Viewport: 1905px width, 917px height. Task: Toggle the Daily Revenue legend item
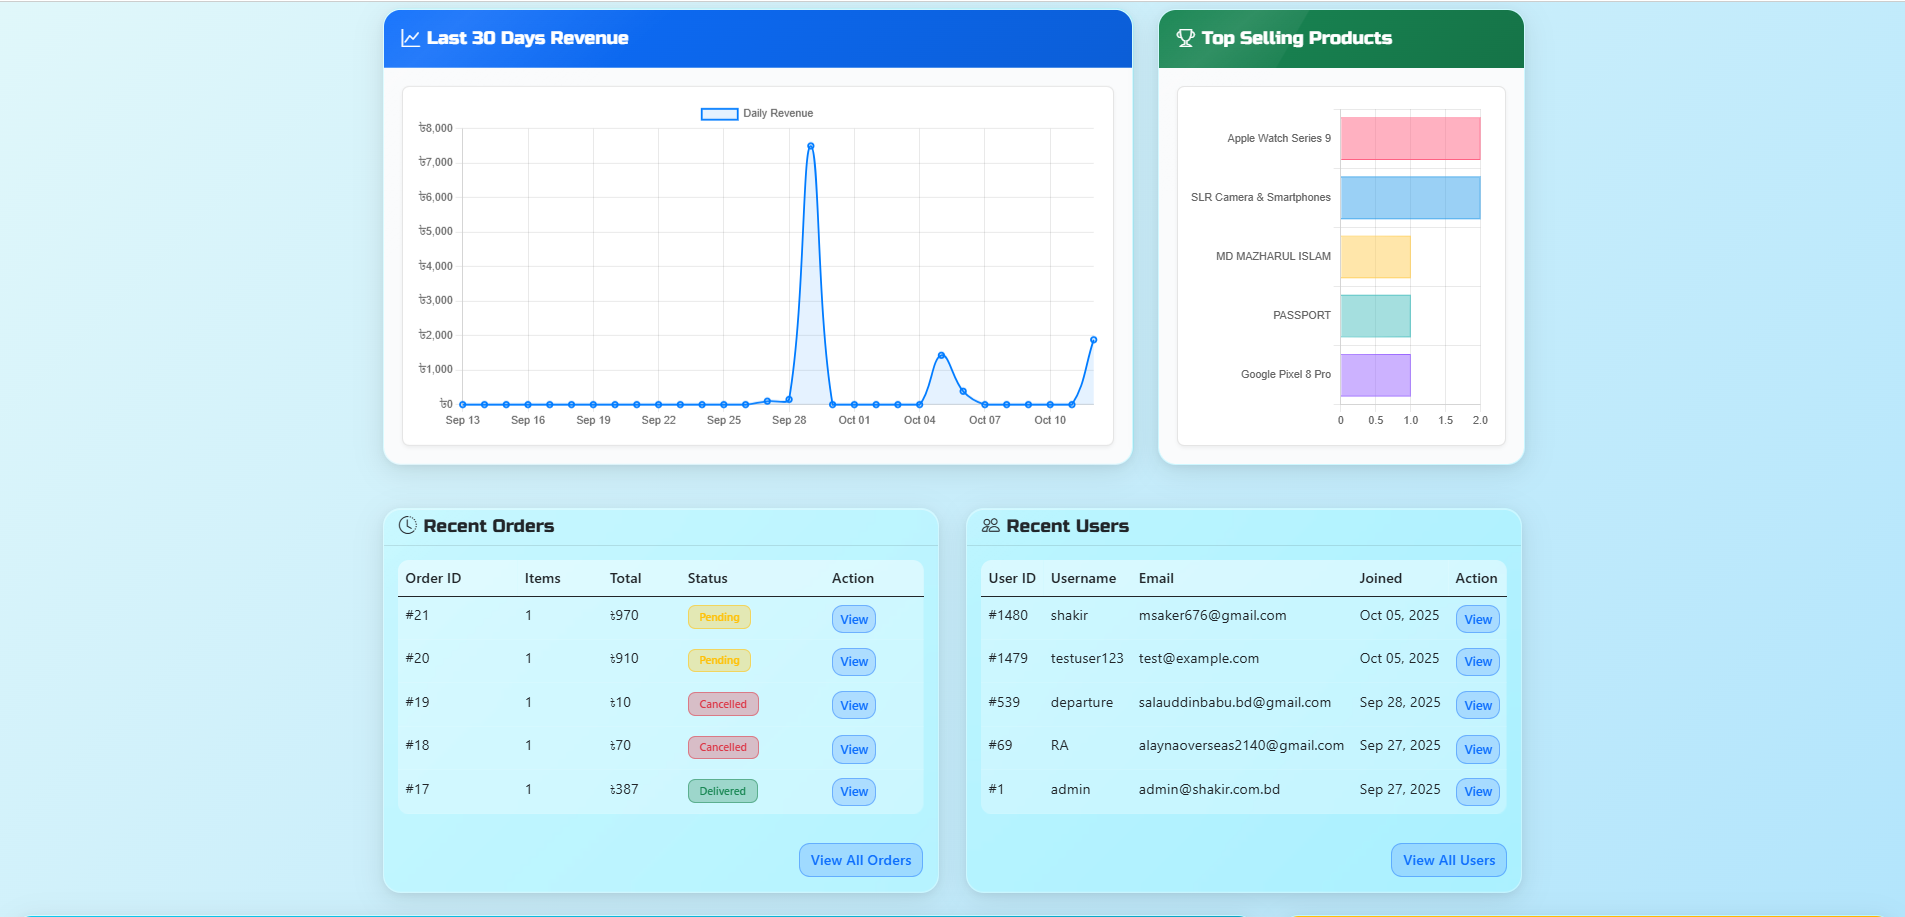click(x=757, y=113)
